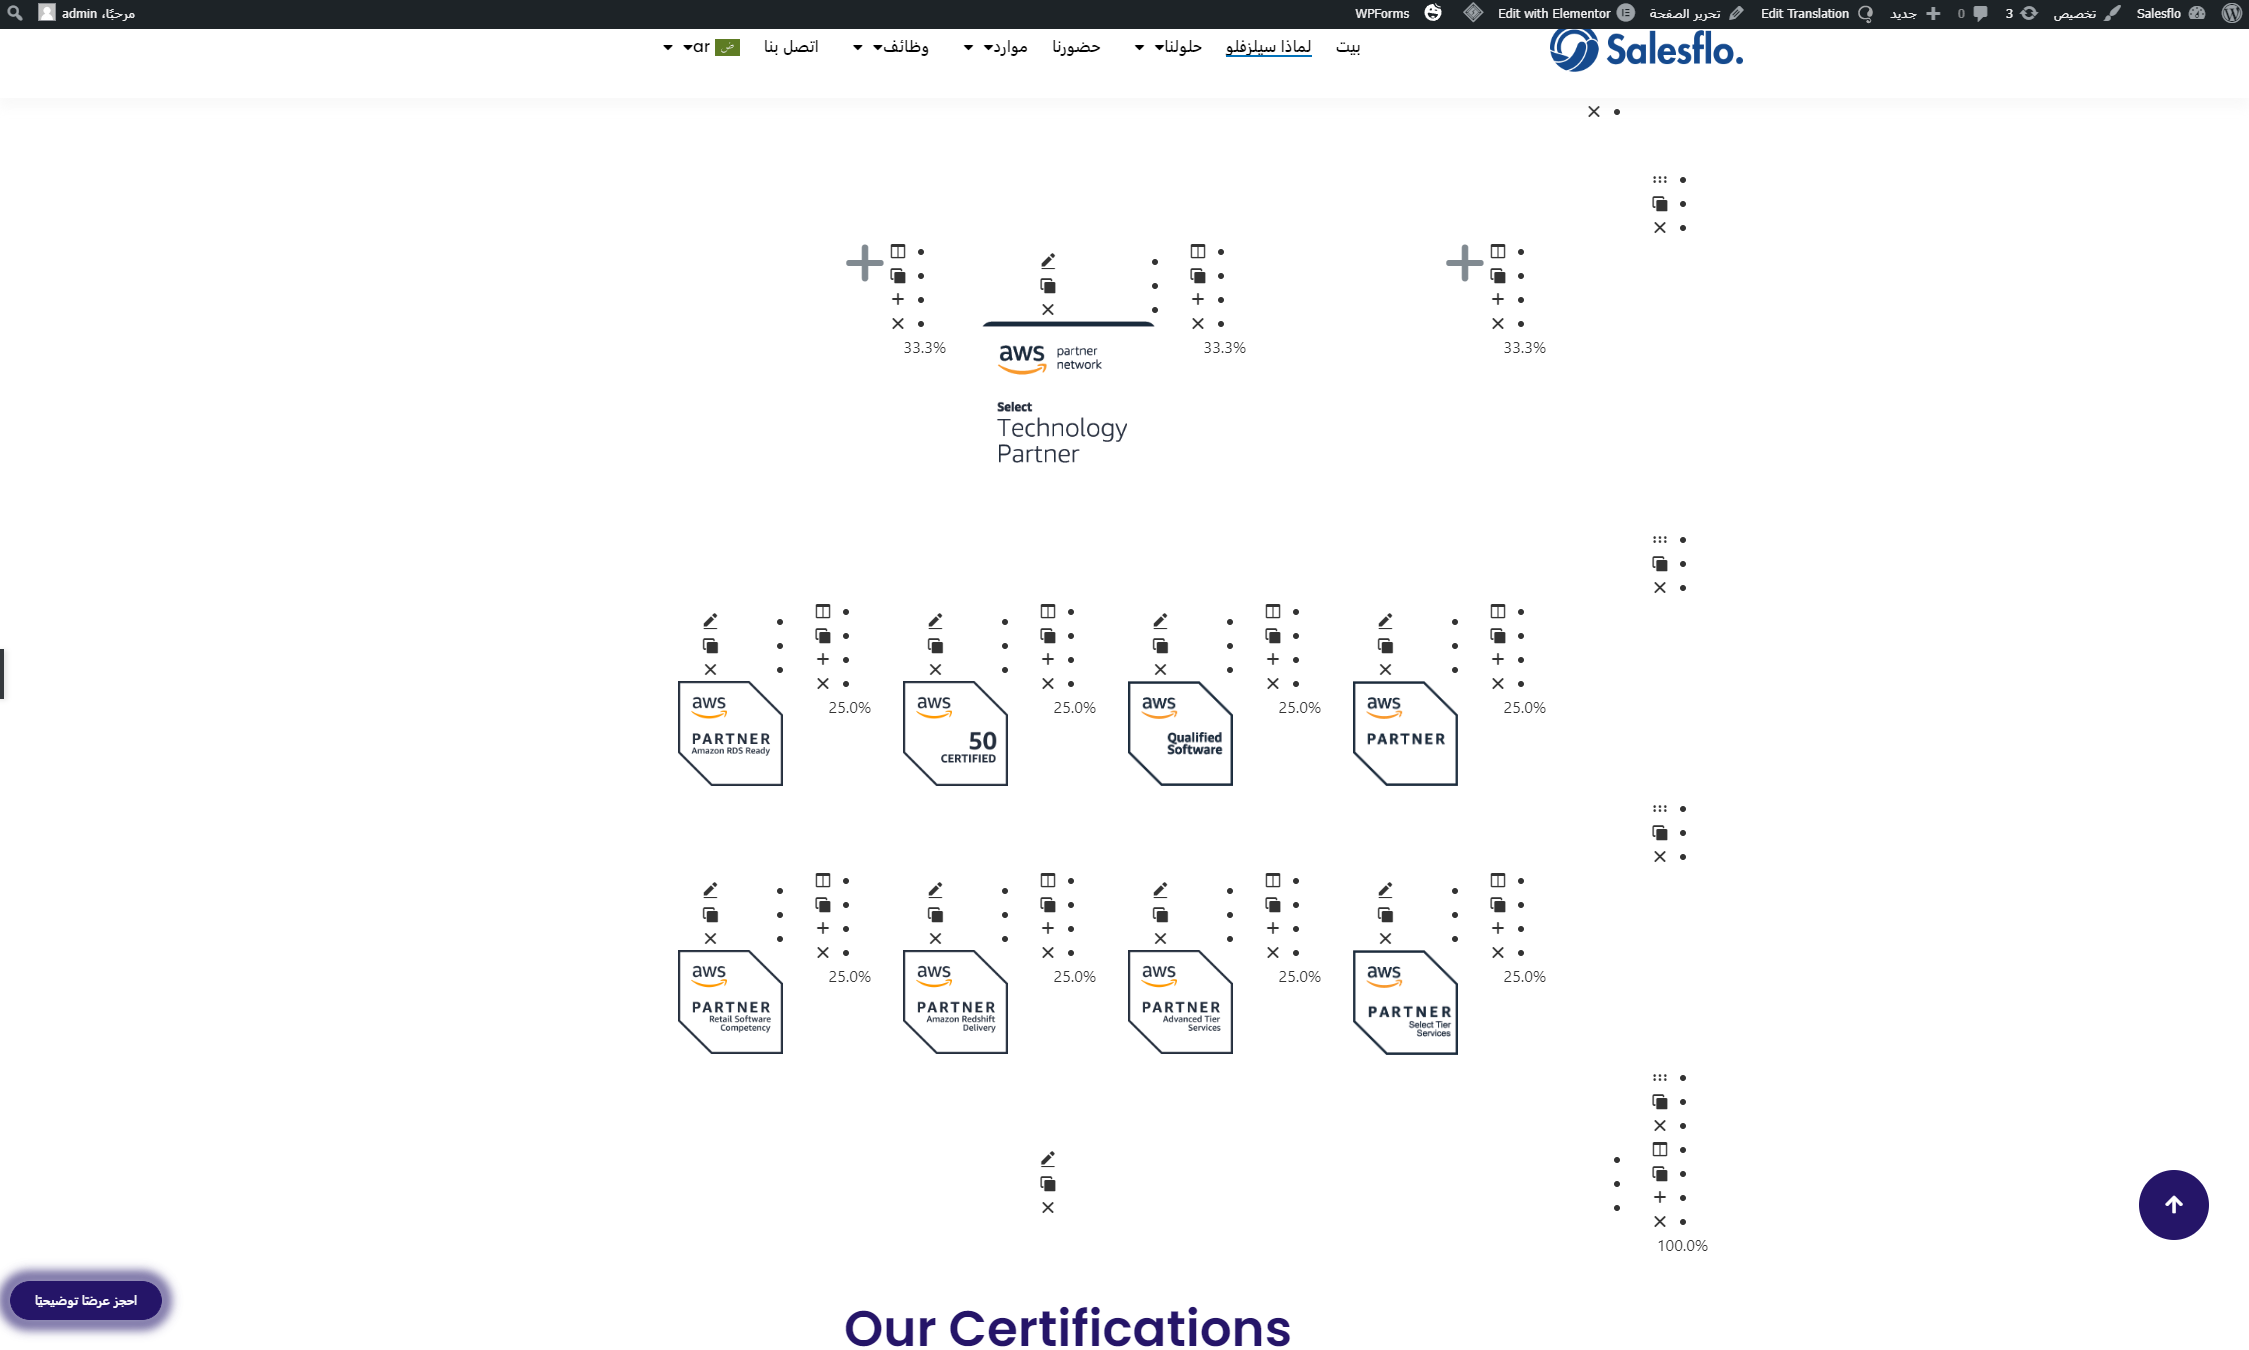Click the pencil edit icon above the 50 Certified badge
This screenshot has width=2249, height=1350.
[935, 621]
